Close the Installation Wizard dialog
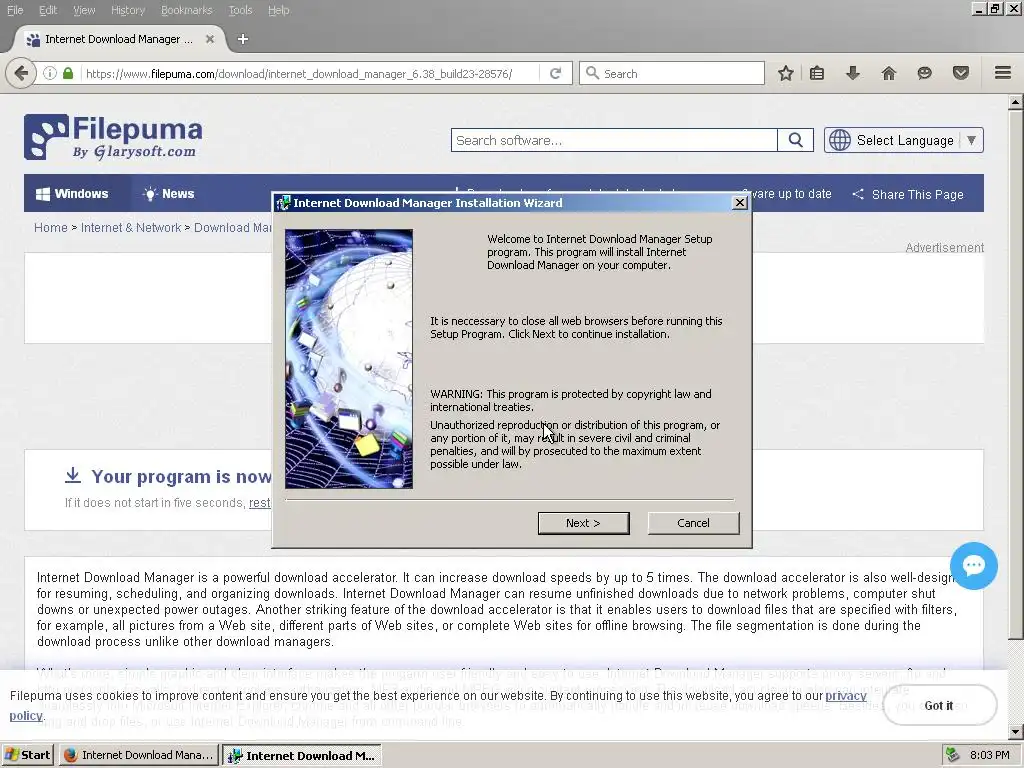1024x768 pixels. point(740,202)
